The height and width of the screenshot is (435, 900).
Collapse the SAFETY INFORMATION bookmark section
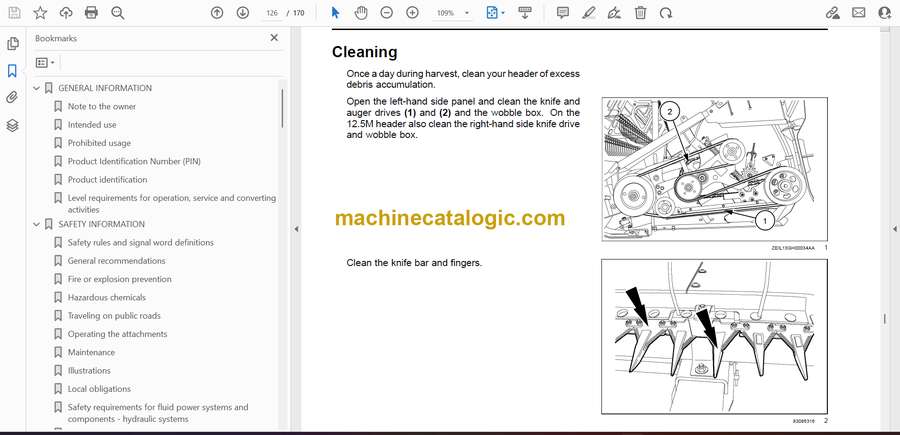coord(37,224)
